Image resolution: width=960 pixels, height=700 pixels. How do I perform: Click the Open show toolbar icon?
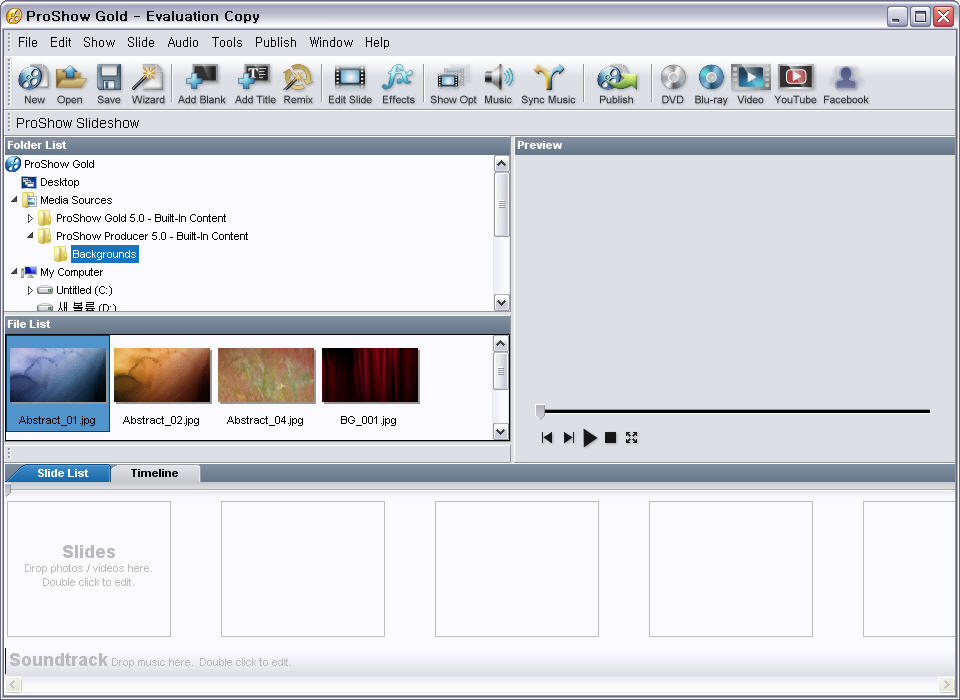(x=70, y=84)
